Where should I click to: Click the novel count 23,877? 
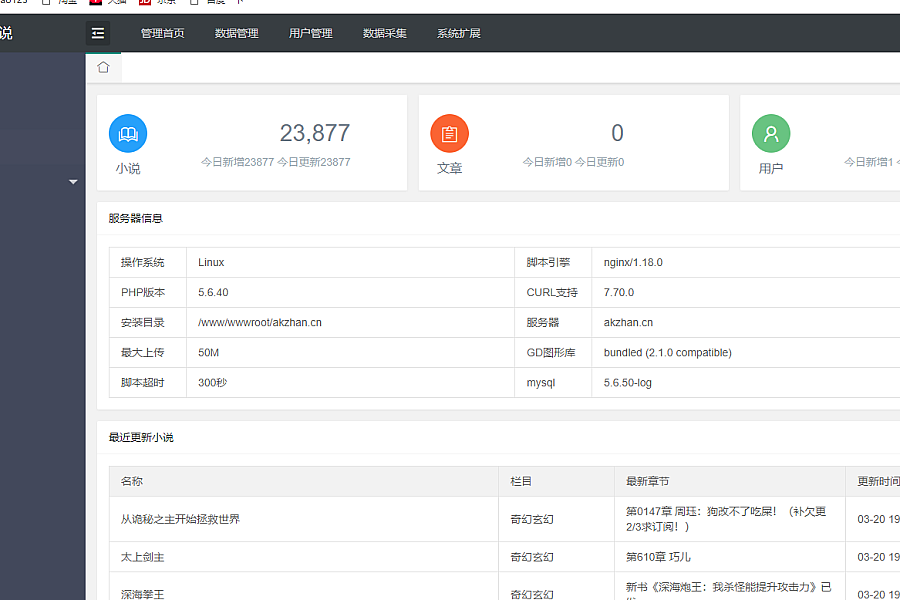pyautogui.click(x=315, y=133)
